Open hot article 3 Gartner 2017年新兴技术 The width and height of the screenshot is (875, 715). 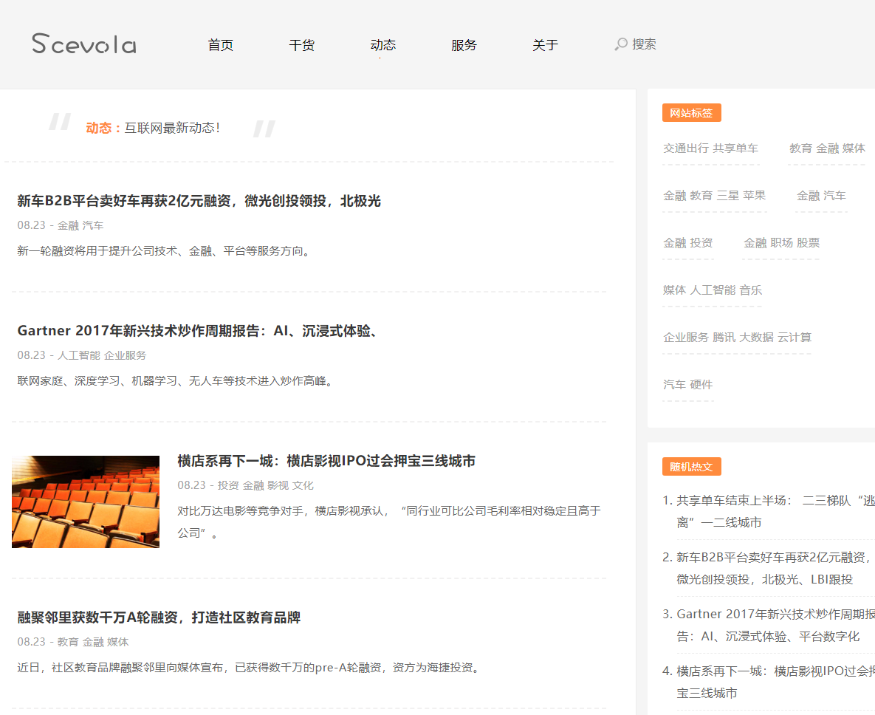point(776,625)
